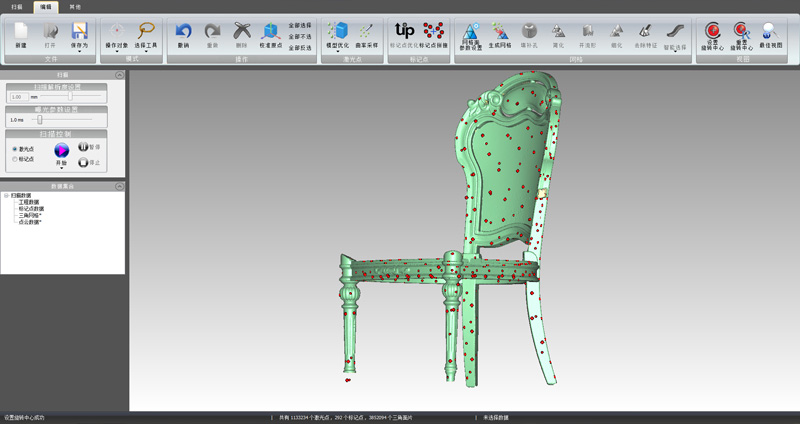Click the 全部反选 (Invert Selection) button
Image resolution: width=800 pixels, height=424 pixels.
[299, 47]
